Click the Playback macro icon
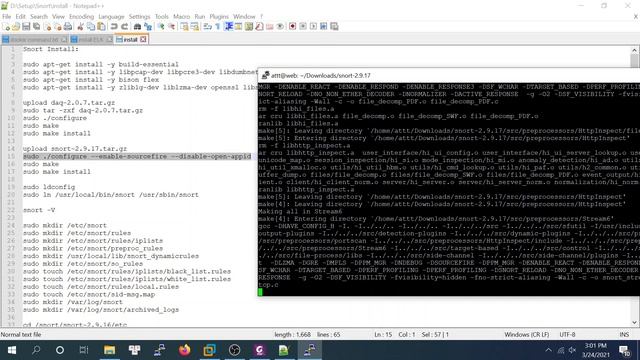Screen dimensions: 640x360 (x=313, y=27)
